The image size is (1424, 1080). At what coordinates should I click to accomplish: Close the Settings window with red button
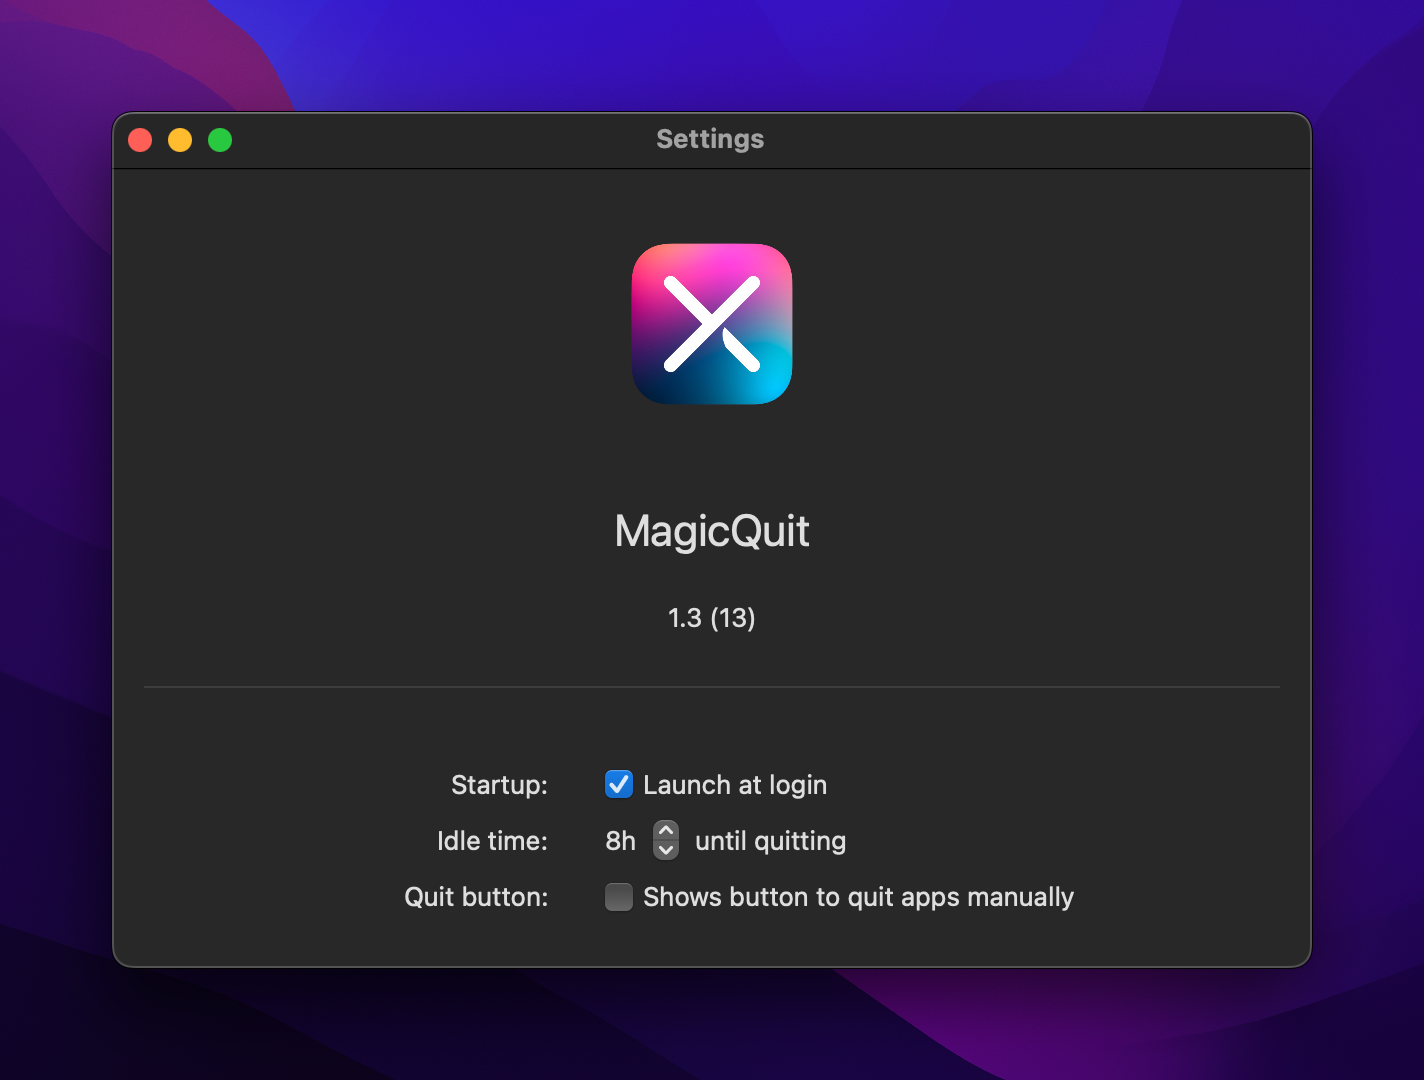[x=140, y=140]
